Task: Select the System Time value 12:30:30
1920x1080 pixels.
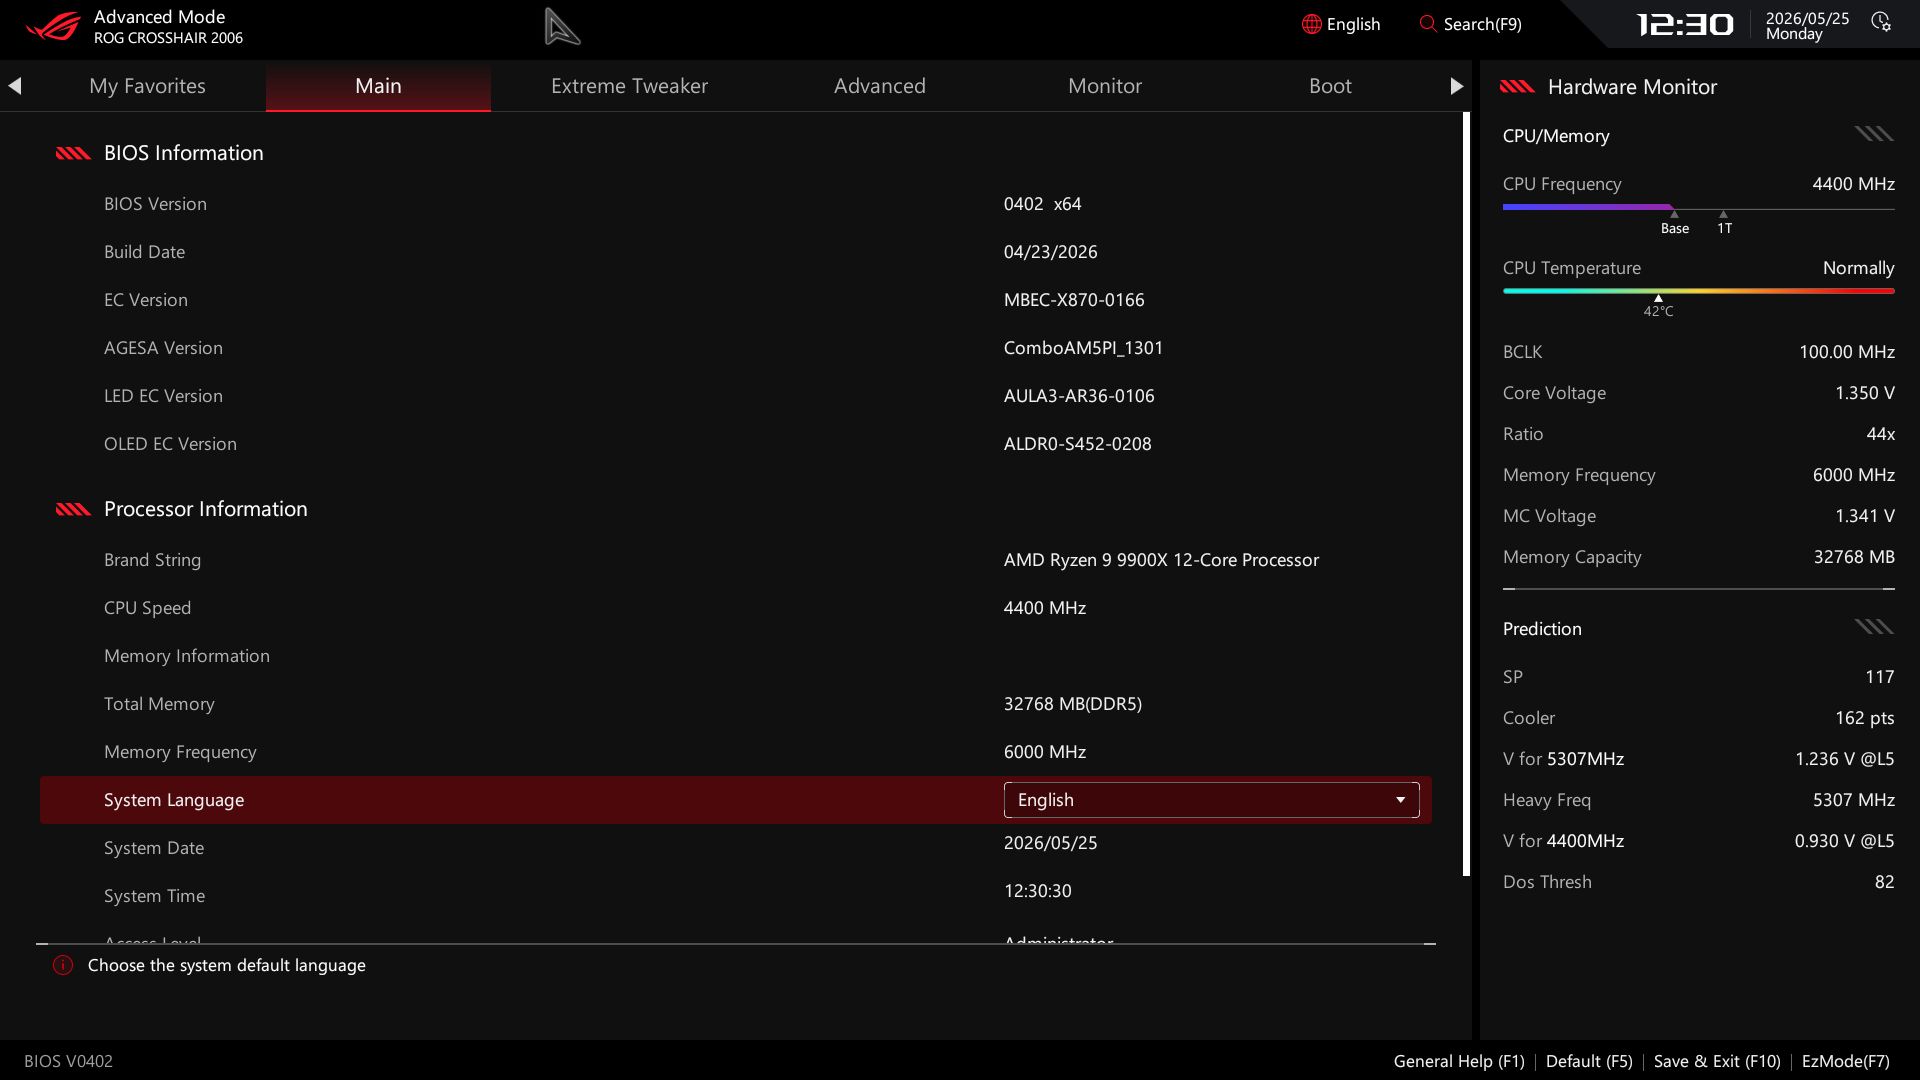Action: pos(1037,891)
